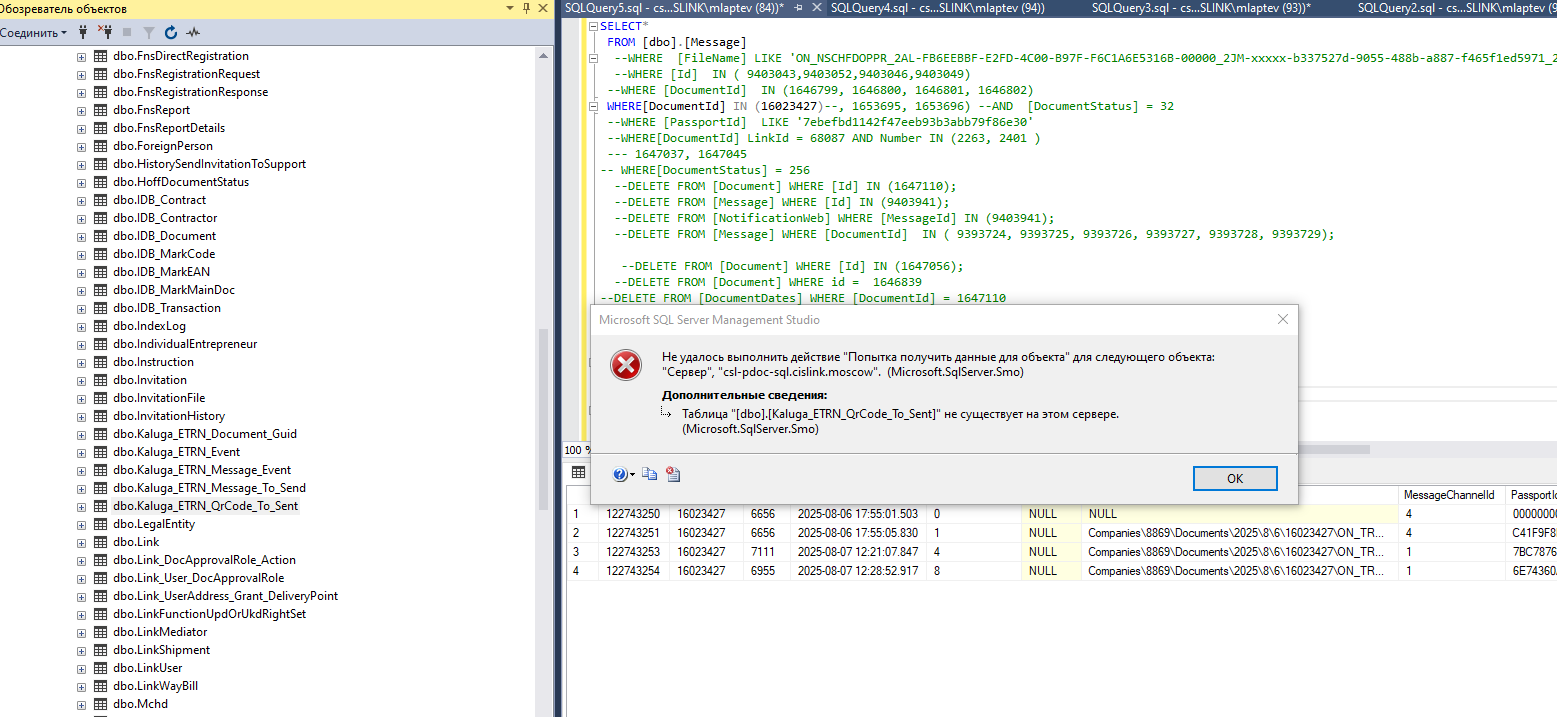Select dbo.Link_UserAddress_Grant_DeliveryPoint in the tree
Image resolution: width=1557 pixels, height=717 pixels.
(x=225, y=596)
